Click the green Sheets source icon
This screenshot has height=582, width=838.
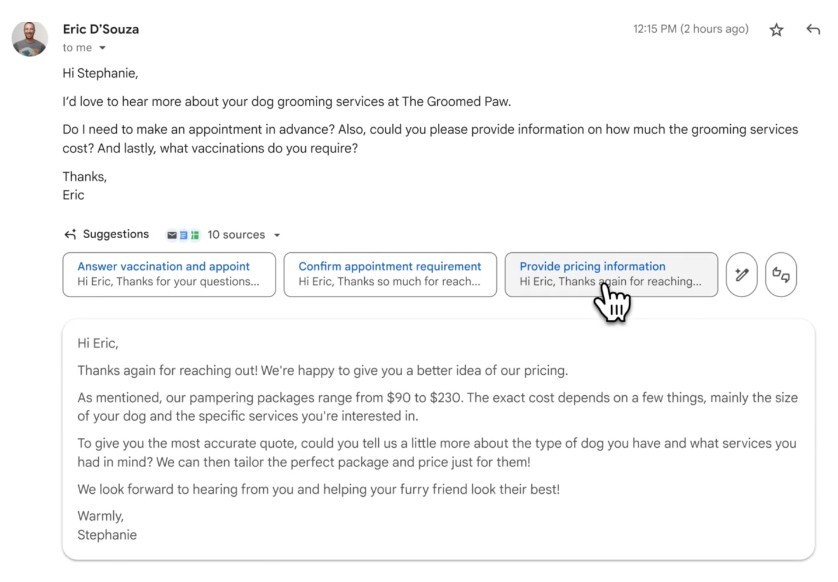[195, 235]
